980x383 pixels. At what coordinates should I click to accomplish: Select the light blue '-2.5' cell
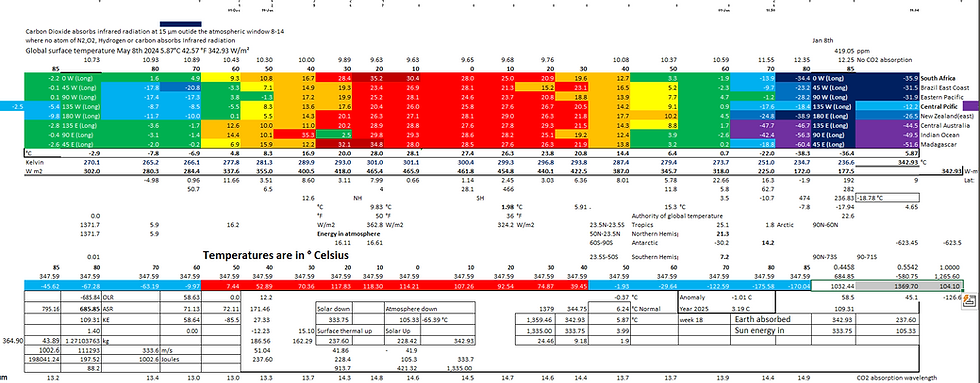coord(12,107)
